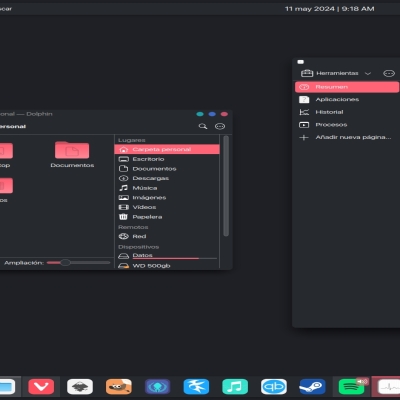400x400 pixels.
Task: Launch qBittorrent from the dock
Action: pos(274,387)
